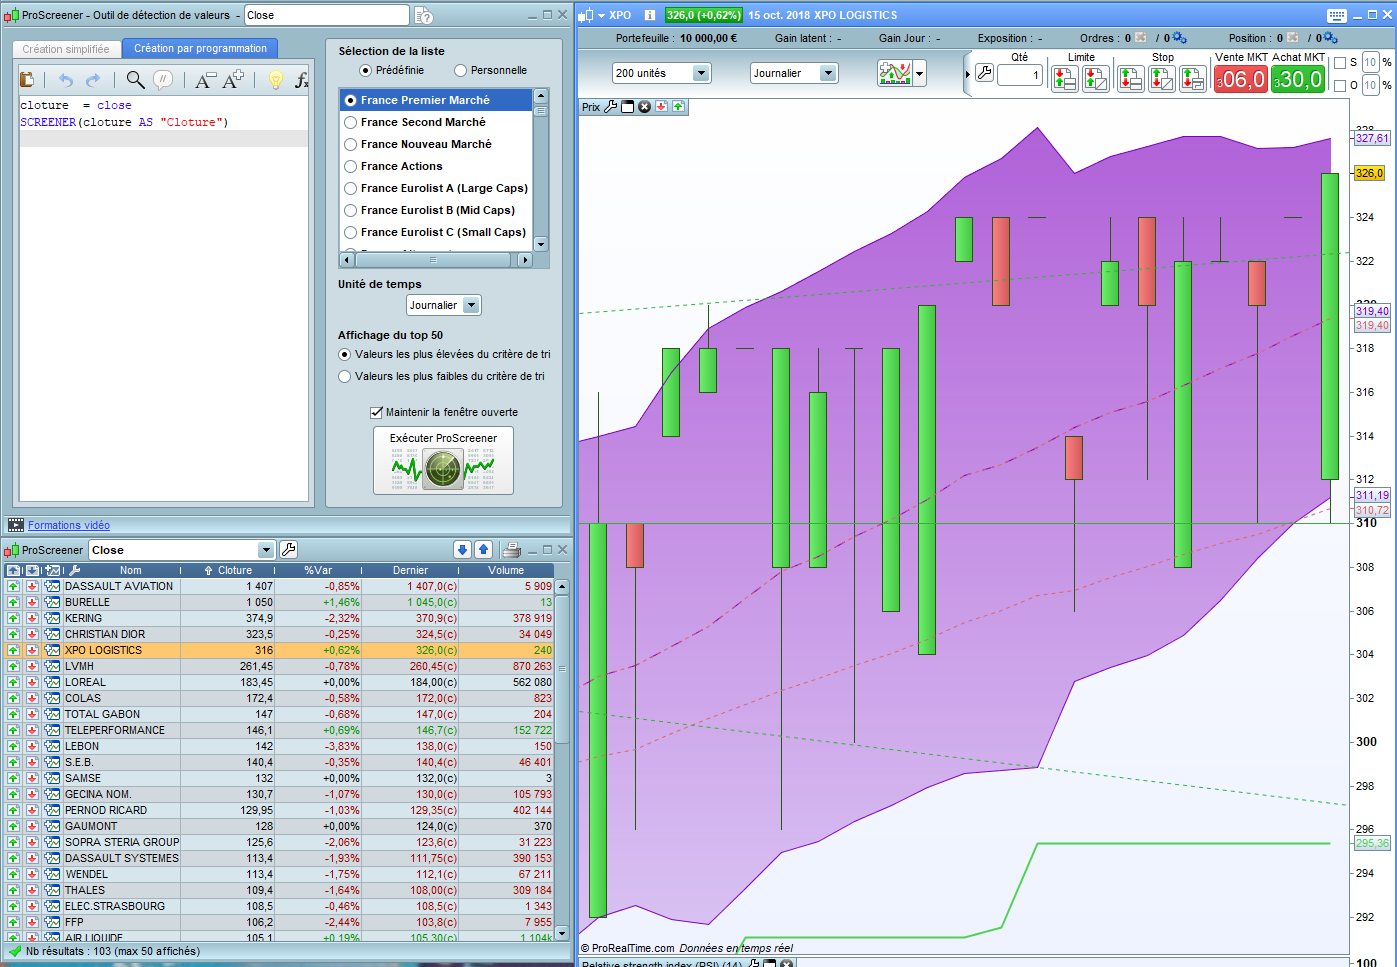1397x967 pixels.
Task: Open chart timeframe Journalier dropdown
Action: pyautogui.click(x=794, y=73)
